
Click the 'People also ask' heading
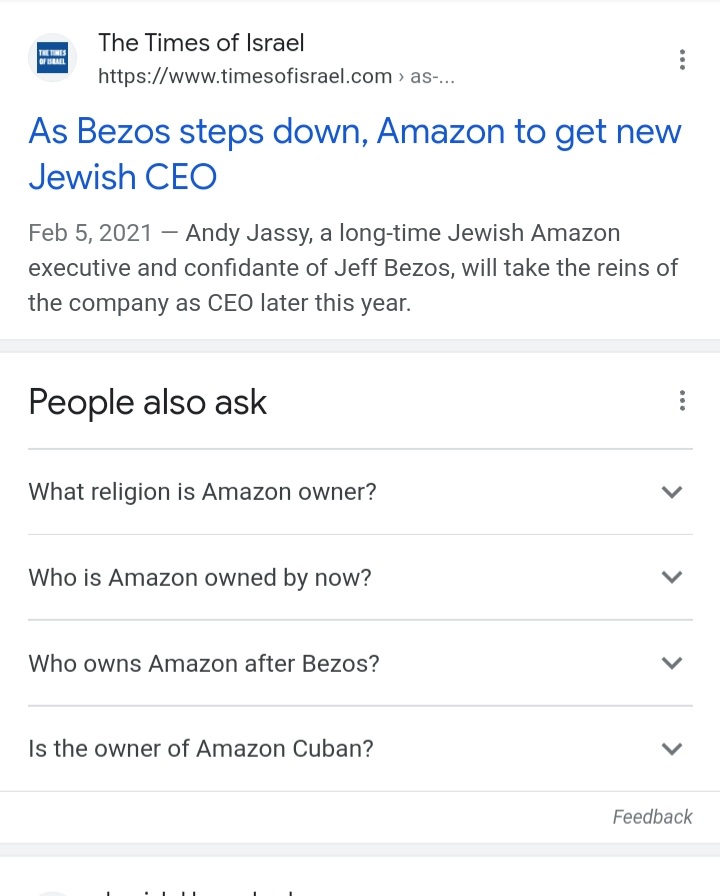pyautogui.click(x=147, y=402)
